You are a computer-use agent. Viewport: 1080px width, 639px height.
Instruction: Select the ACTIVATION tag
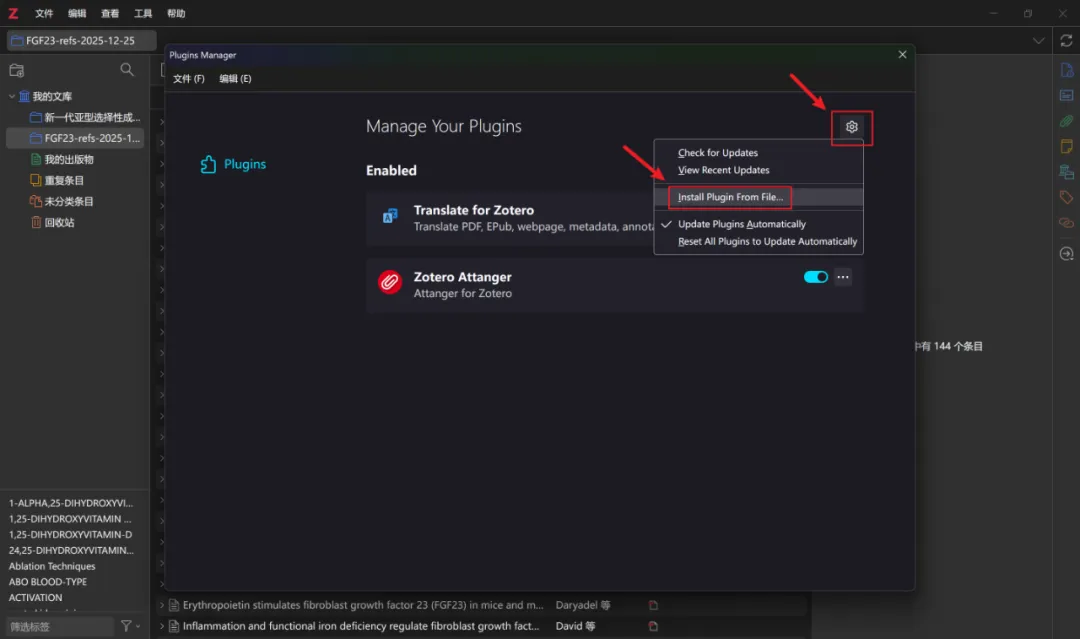[x=35, y=598]
